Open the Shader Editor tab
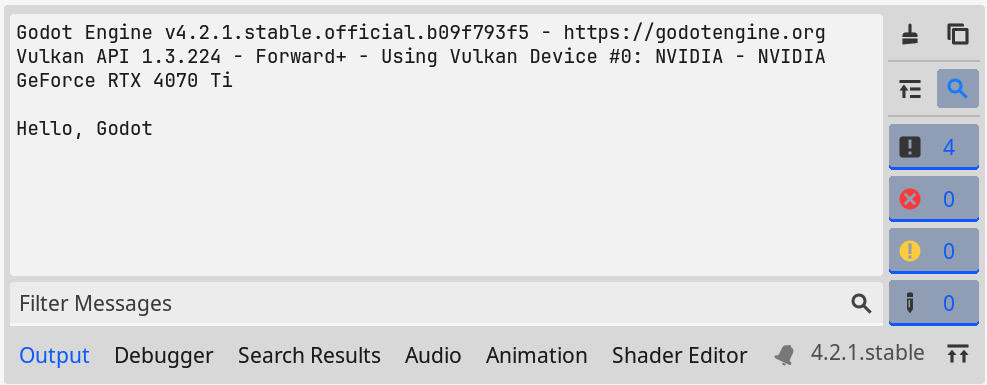 tap(680, 356)
